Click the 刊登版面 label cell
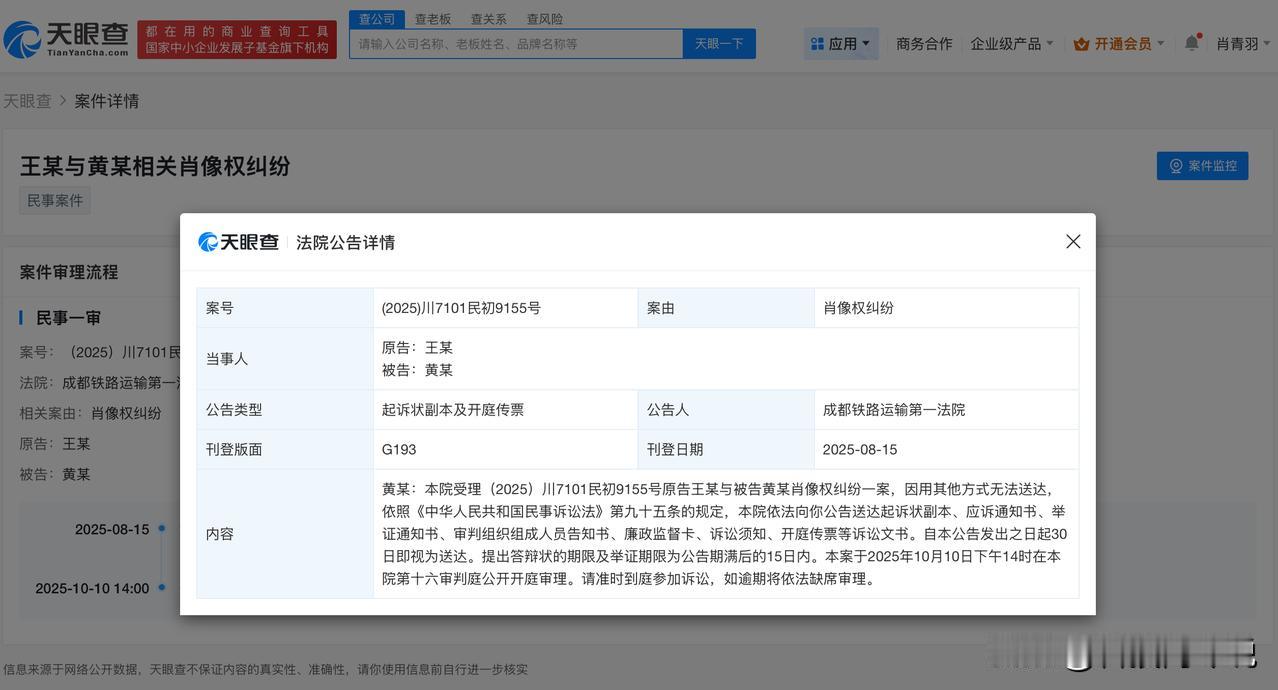 (x=285, y=450)
